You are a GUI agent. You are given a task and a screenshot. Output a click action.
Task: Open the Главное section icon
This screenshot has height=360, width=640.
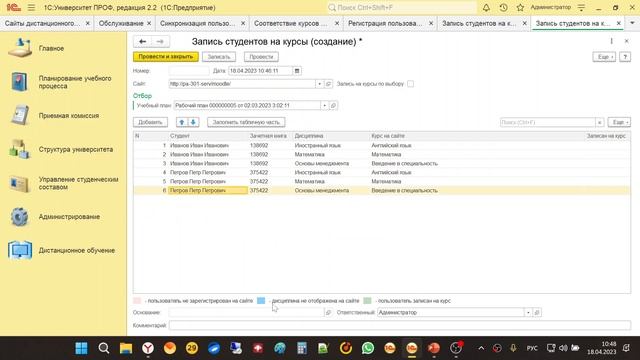(x=20, y=48)
